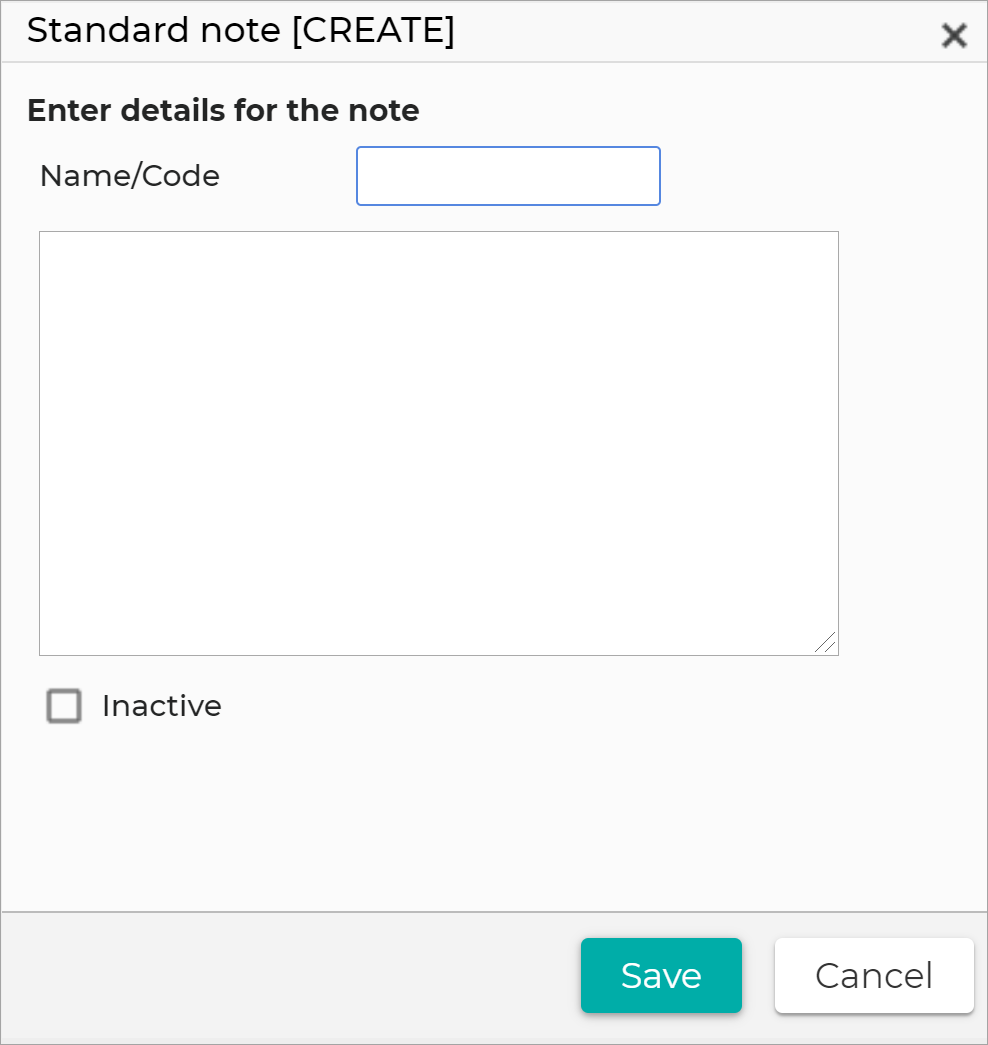
Task: Cancel creating the standard note
Action: click(x=873, y=975)
